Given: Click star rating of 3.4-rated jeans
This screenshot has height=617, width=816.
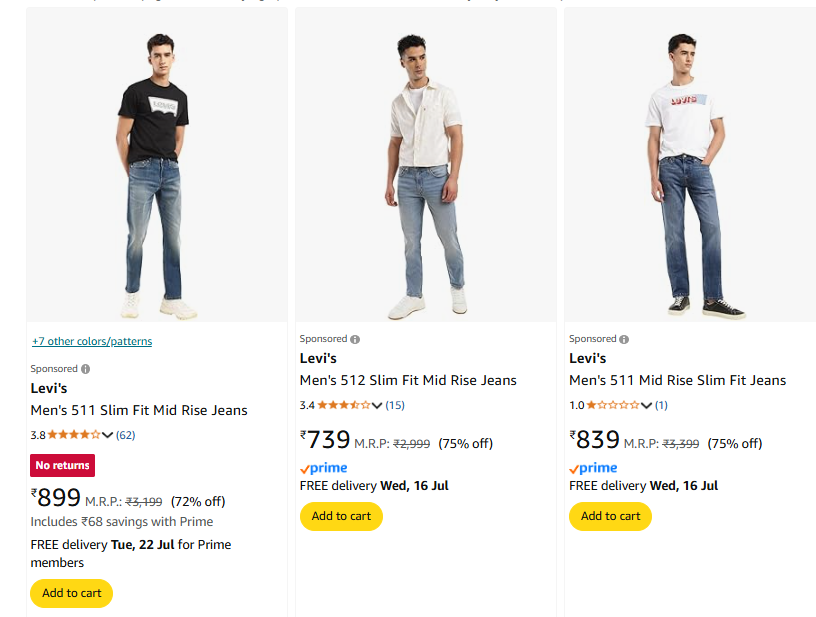Looking at the screenshot, I should click(343, 405).
